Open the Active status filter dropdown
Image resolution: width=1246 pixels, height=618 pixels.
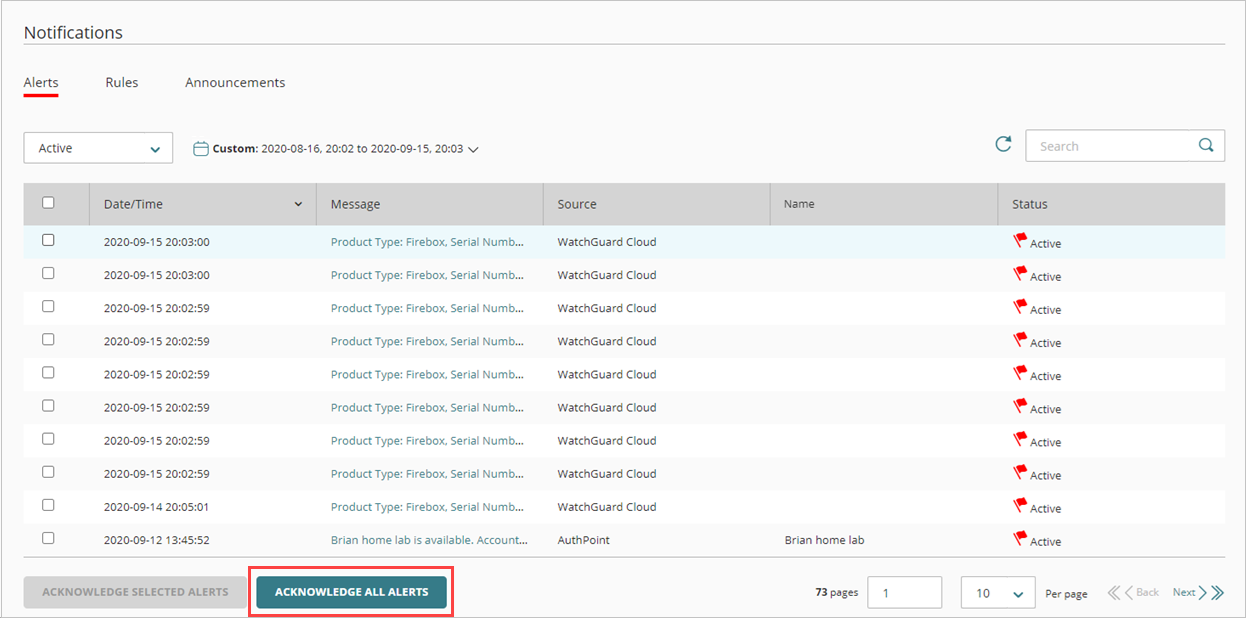pos(97,147)
